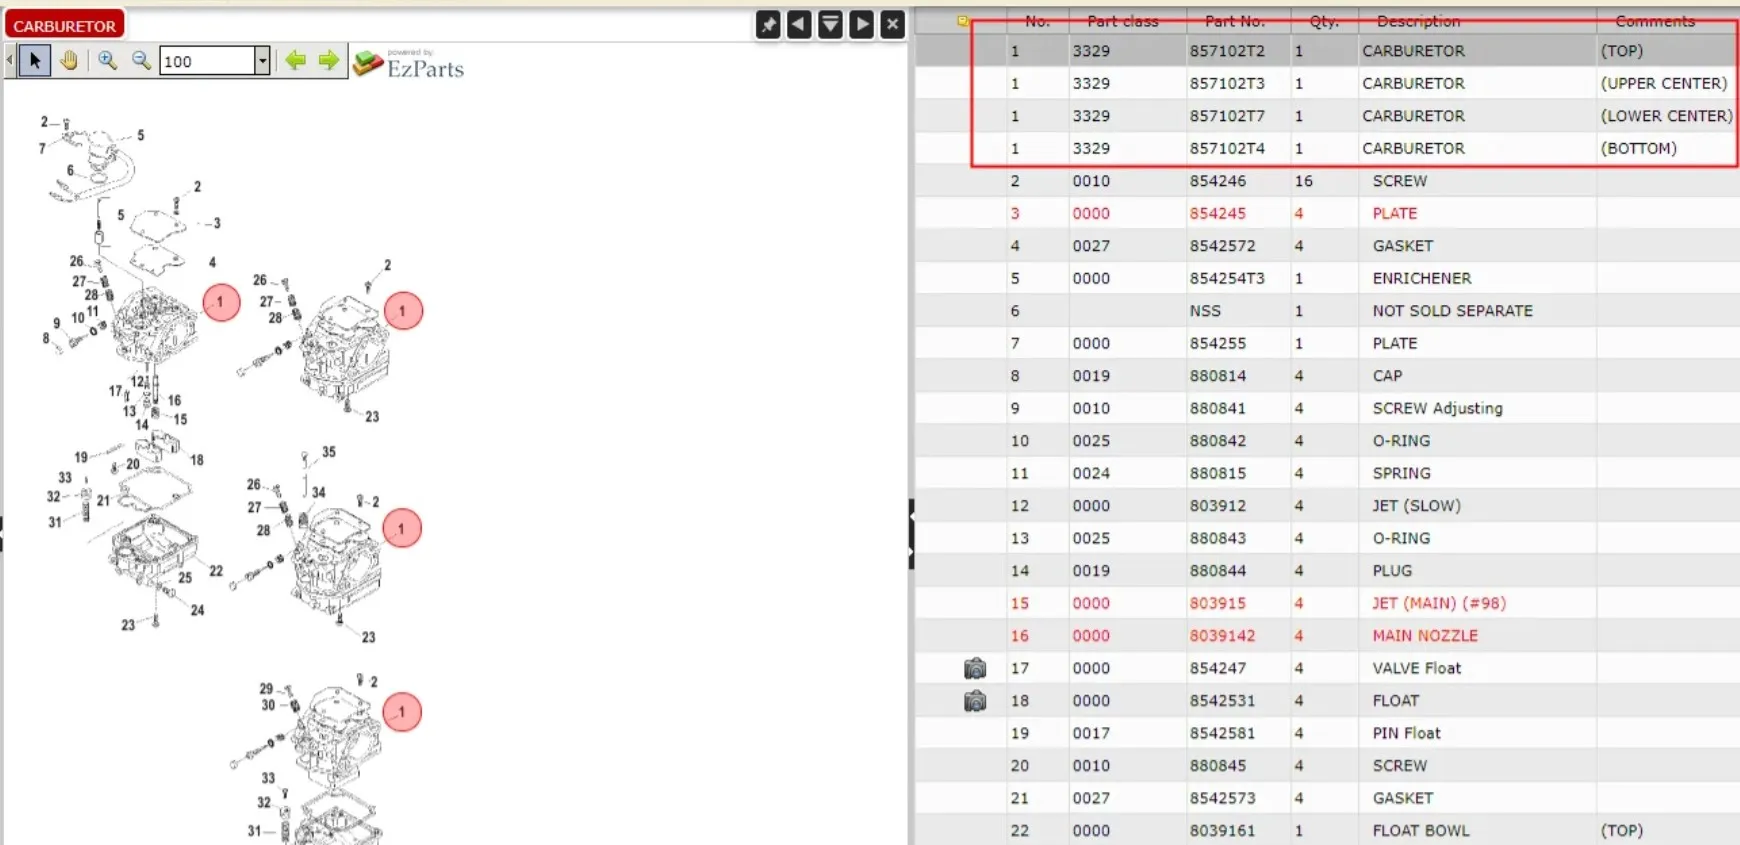The height and width of the screenshot is (845, 1740).
Task: Click callout 18 in the diagram
Action: point(197,460)
